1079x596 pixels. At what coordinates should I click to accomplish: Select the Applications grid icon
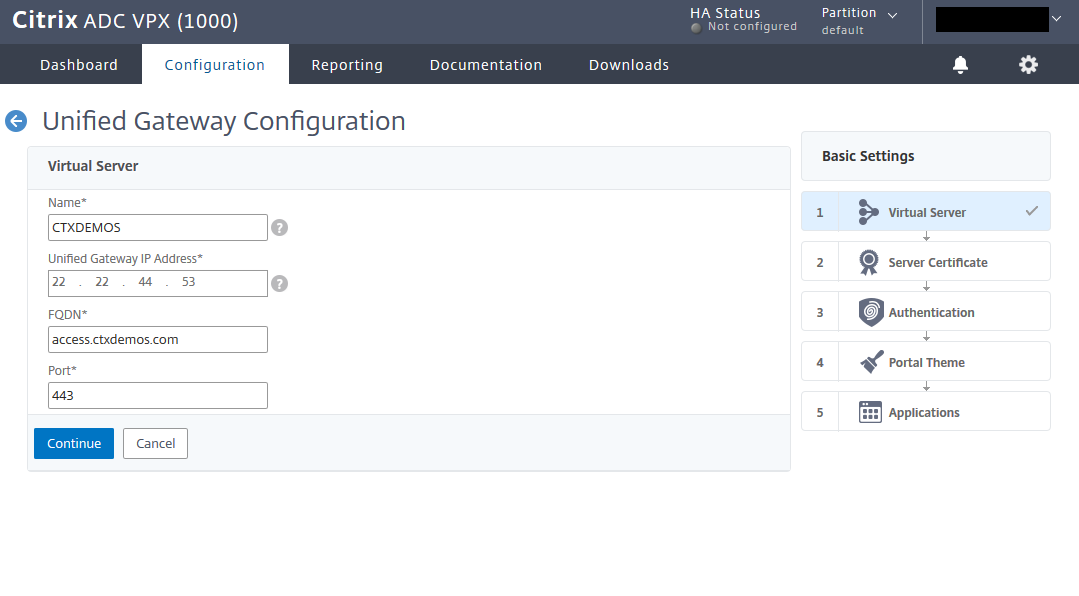(870, 412)
